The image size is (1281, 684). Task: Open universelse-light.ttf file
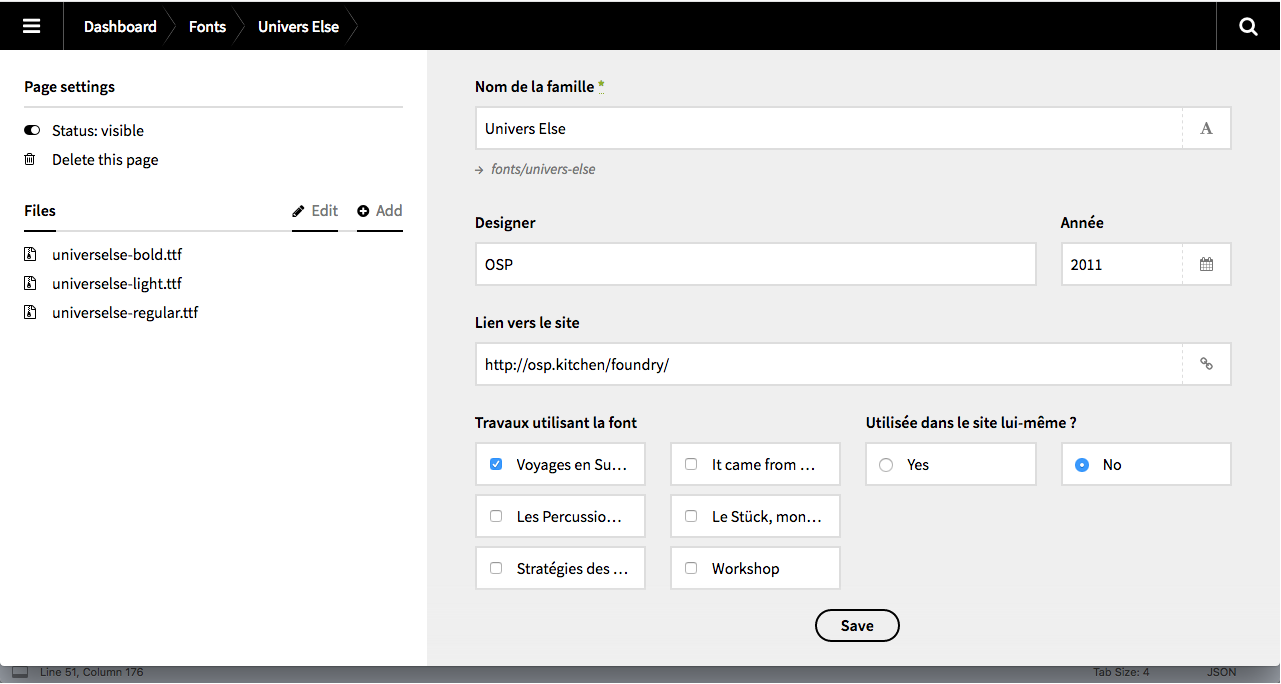tap(117, 284)
